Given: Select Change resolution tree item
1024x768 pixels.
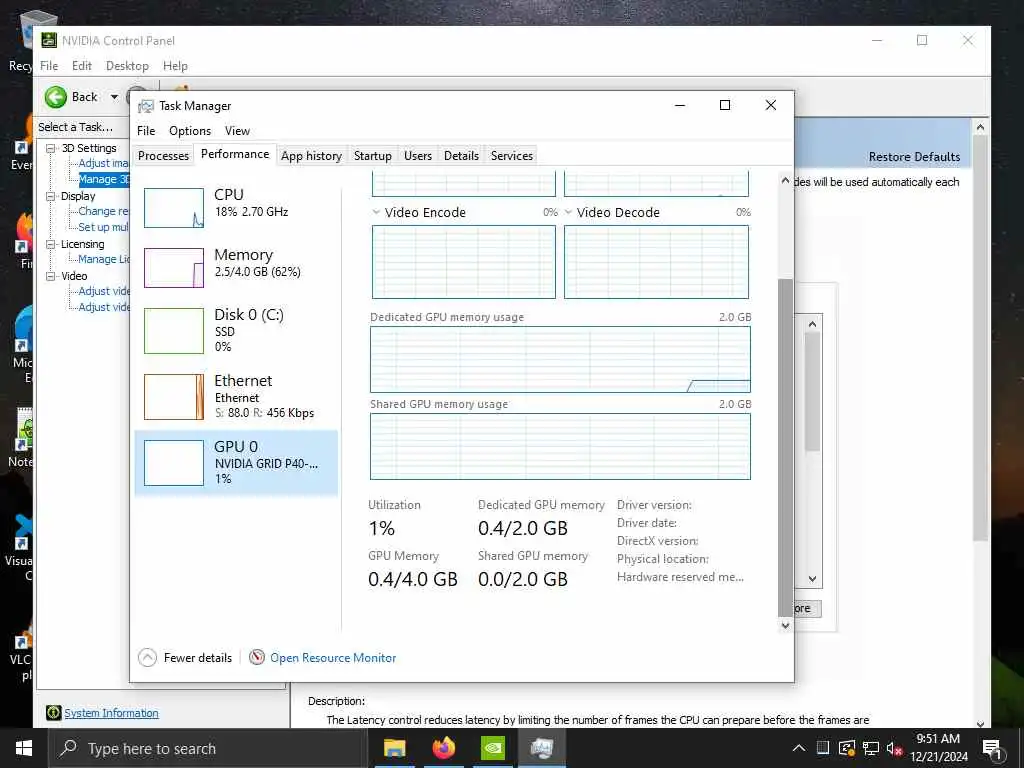Looking at the screenshot, I should (104, 211).
